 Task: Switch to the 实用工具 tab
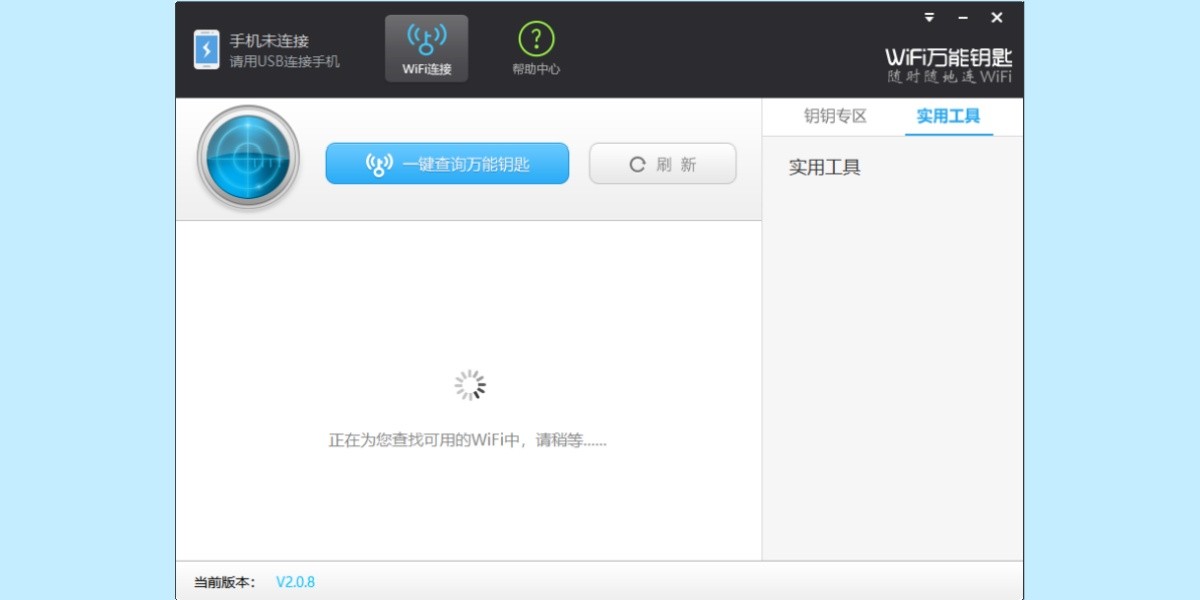pyautogui.click(x=948, y=117)
